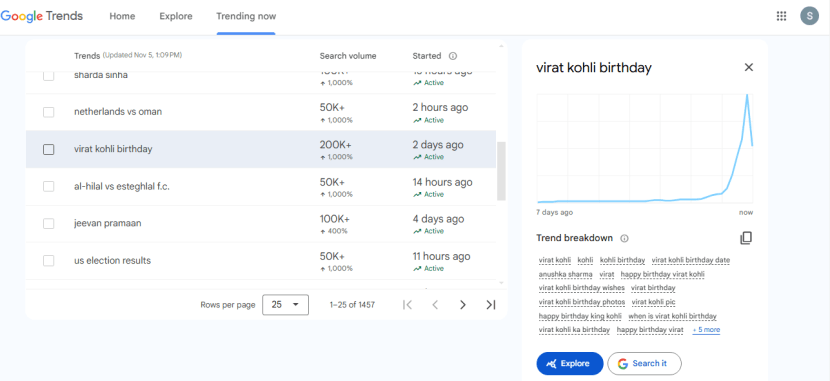Tick the checkbox for us election results
The height and width of the screenshot is (381, 830).
(x=48, y=260)
